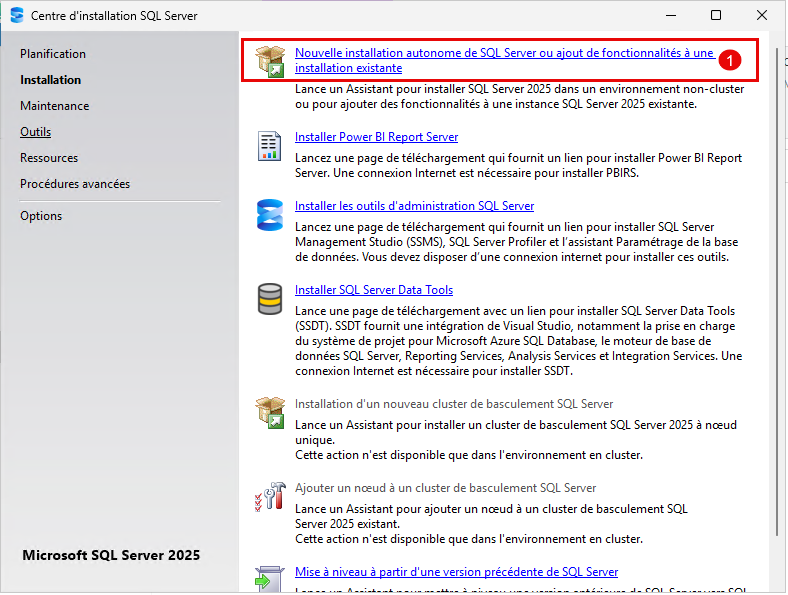Open the Procédures avancées section
This screenshot has height=595, width=788.
75,184
